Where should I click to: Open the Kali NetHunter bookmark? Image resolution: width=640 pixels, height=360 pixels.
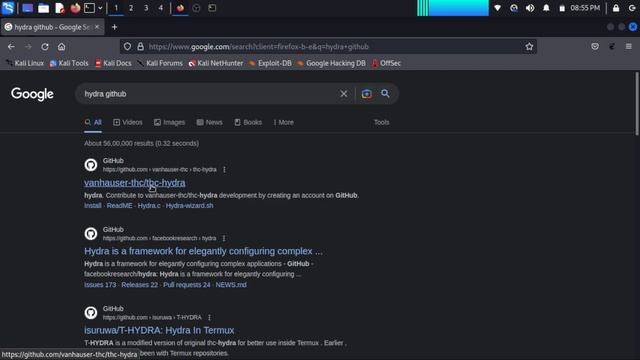(x=216, y=63)
